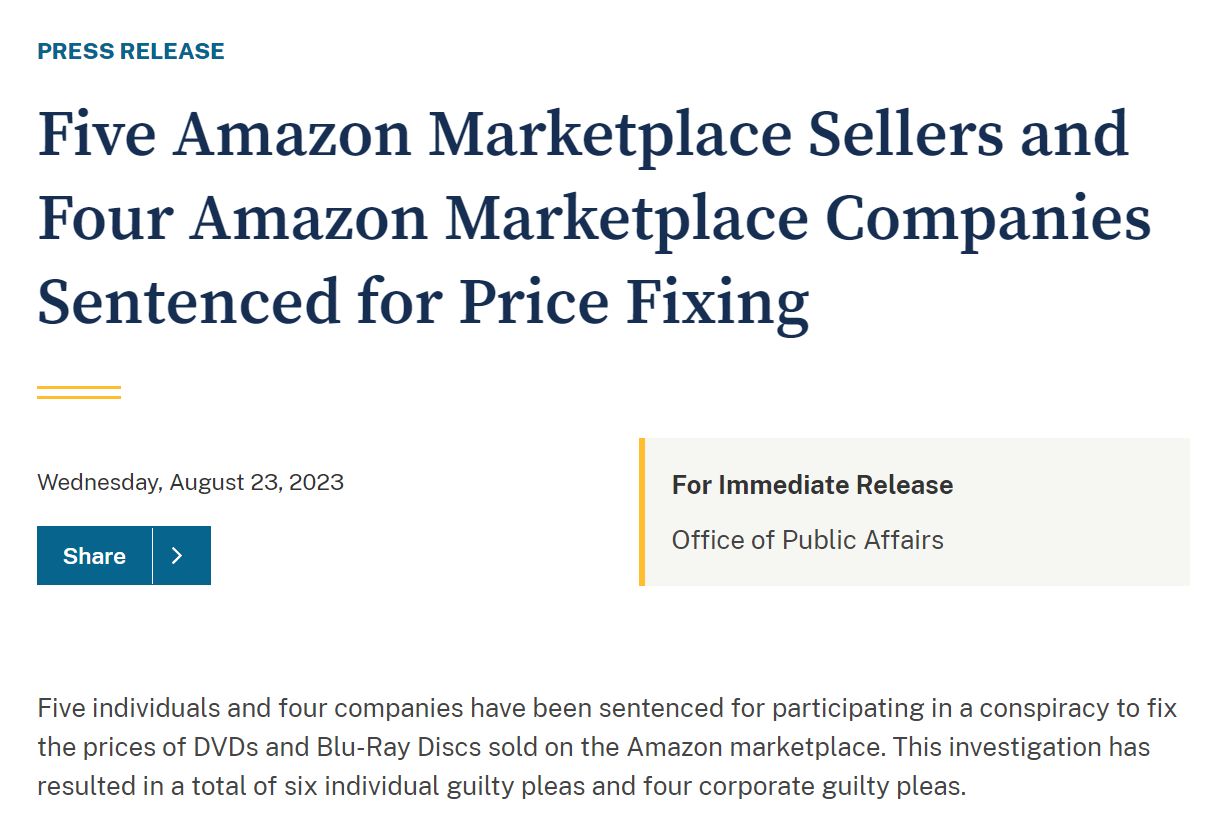Click the Share button
This screenshot has height=824, width=1218.
(x=95, y=555)
